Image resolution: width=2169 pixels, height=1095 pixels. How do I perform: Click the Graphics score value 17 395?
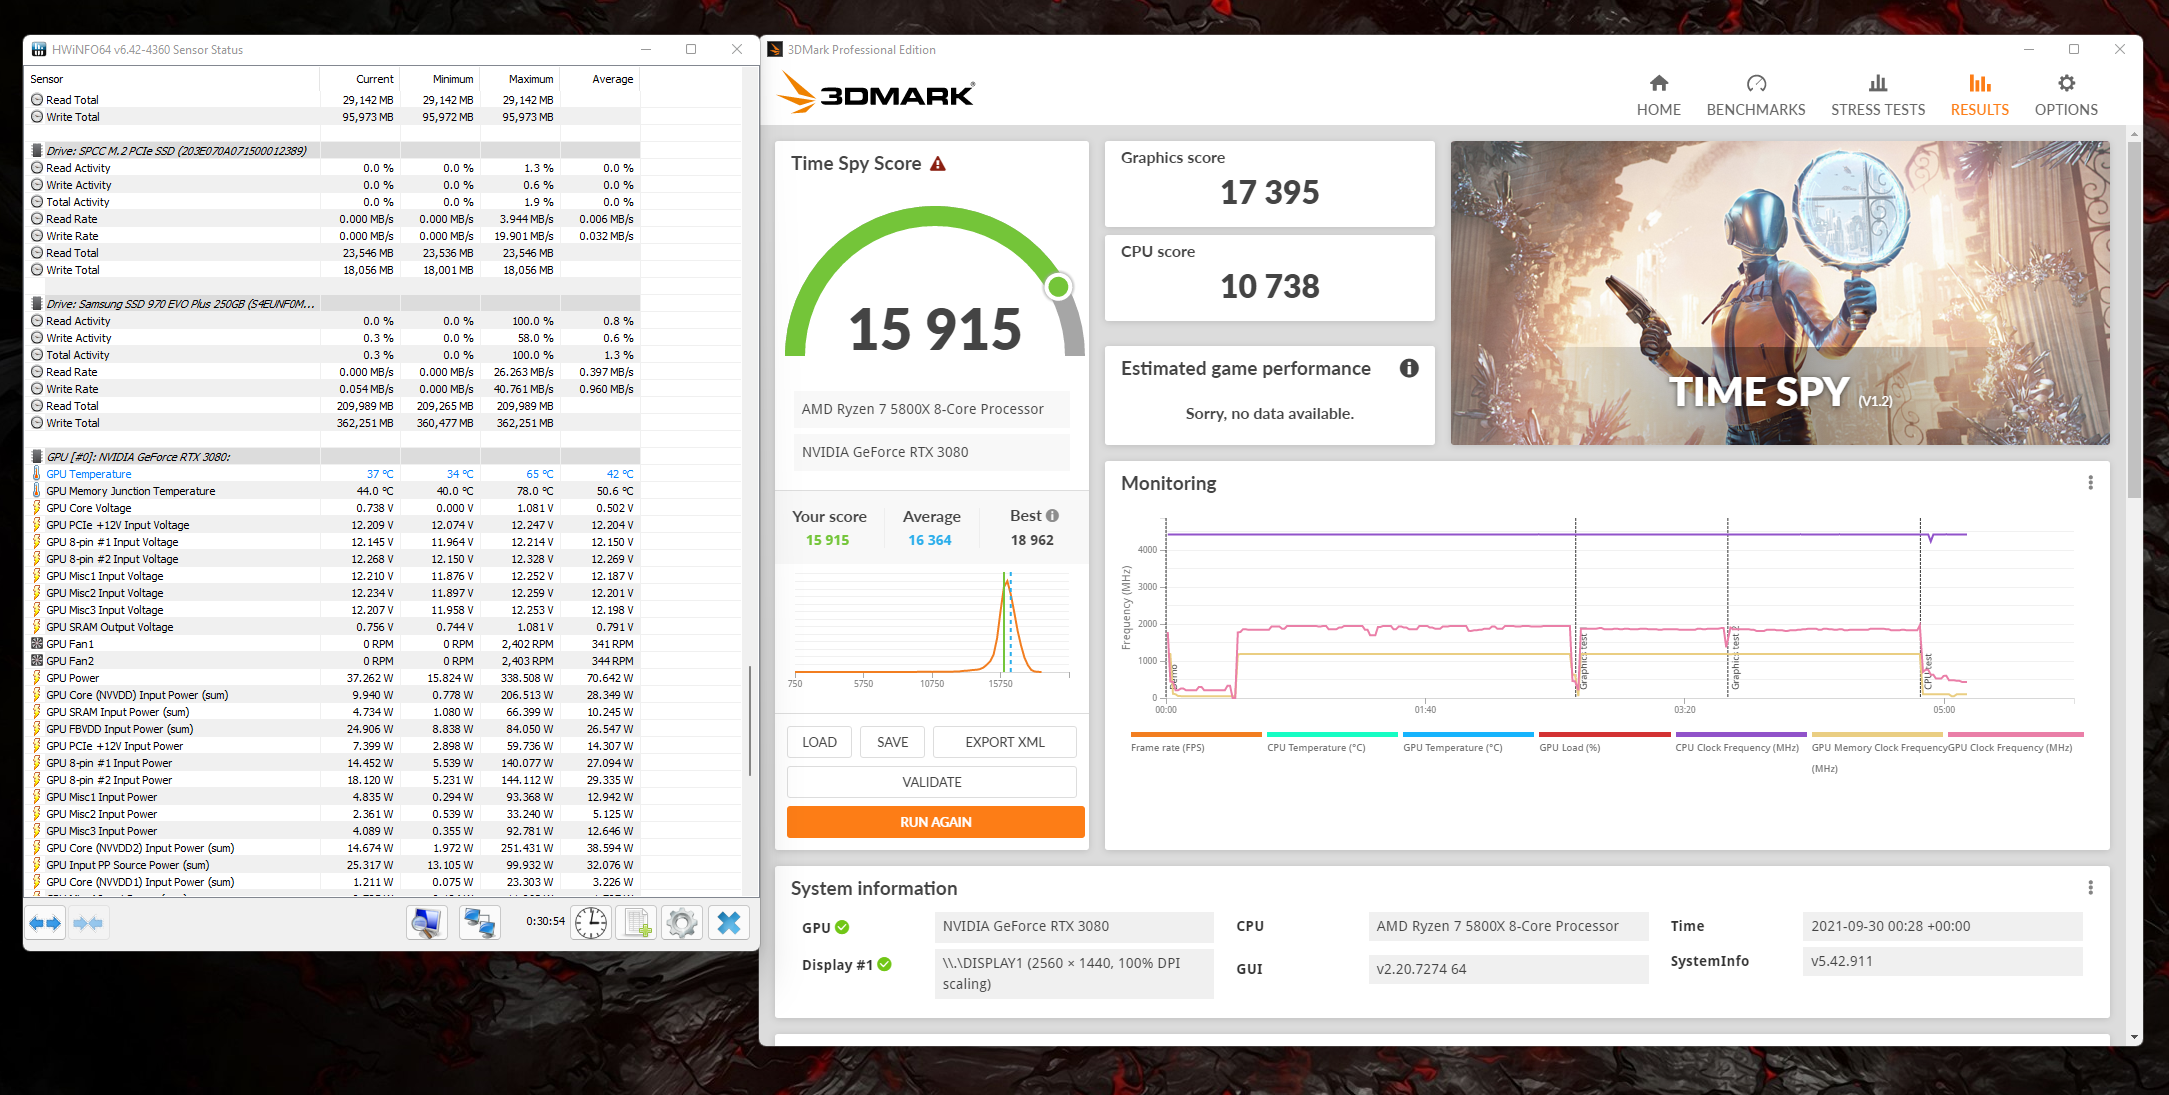tap(1270, 192)
